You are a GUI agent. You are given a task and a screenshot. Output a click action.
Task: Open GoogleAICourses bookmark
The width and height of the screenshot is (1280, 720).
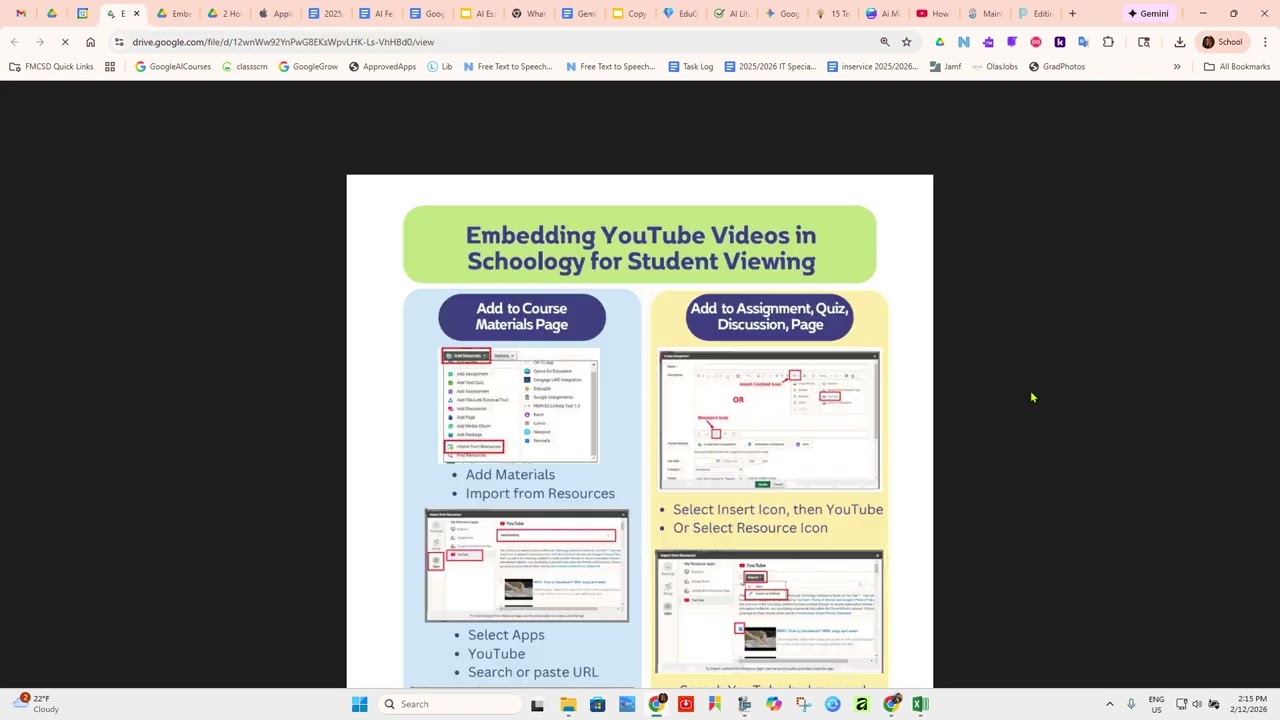173,67
